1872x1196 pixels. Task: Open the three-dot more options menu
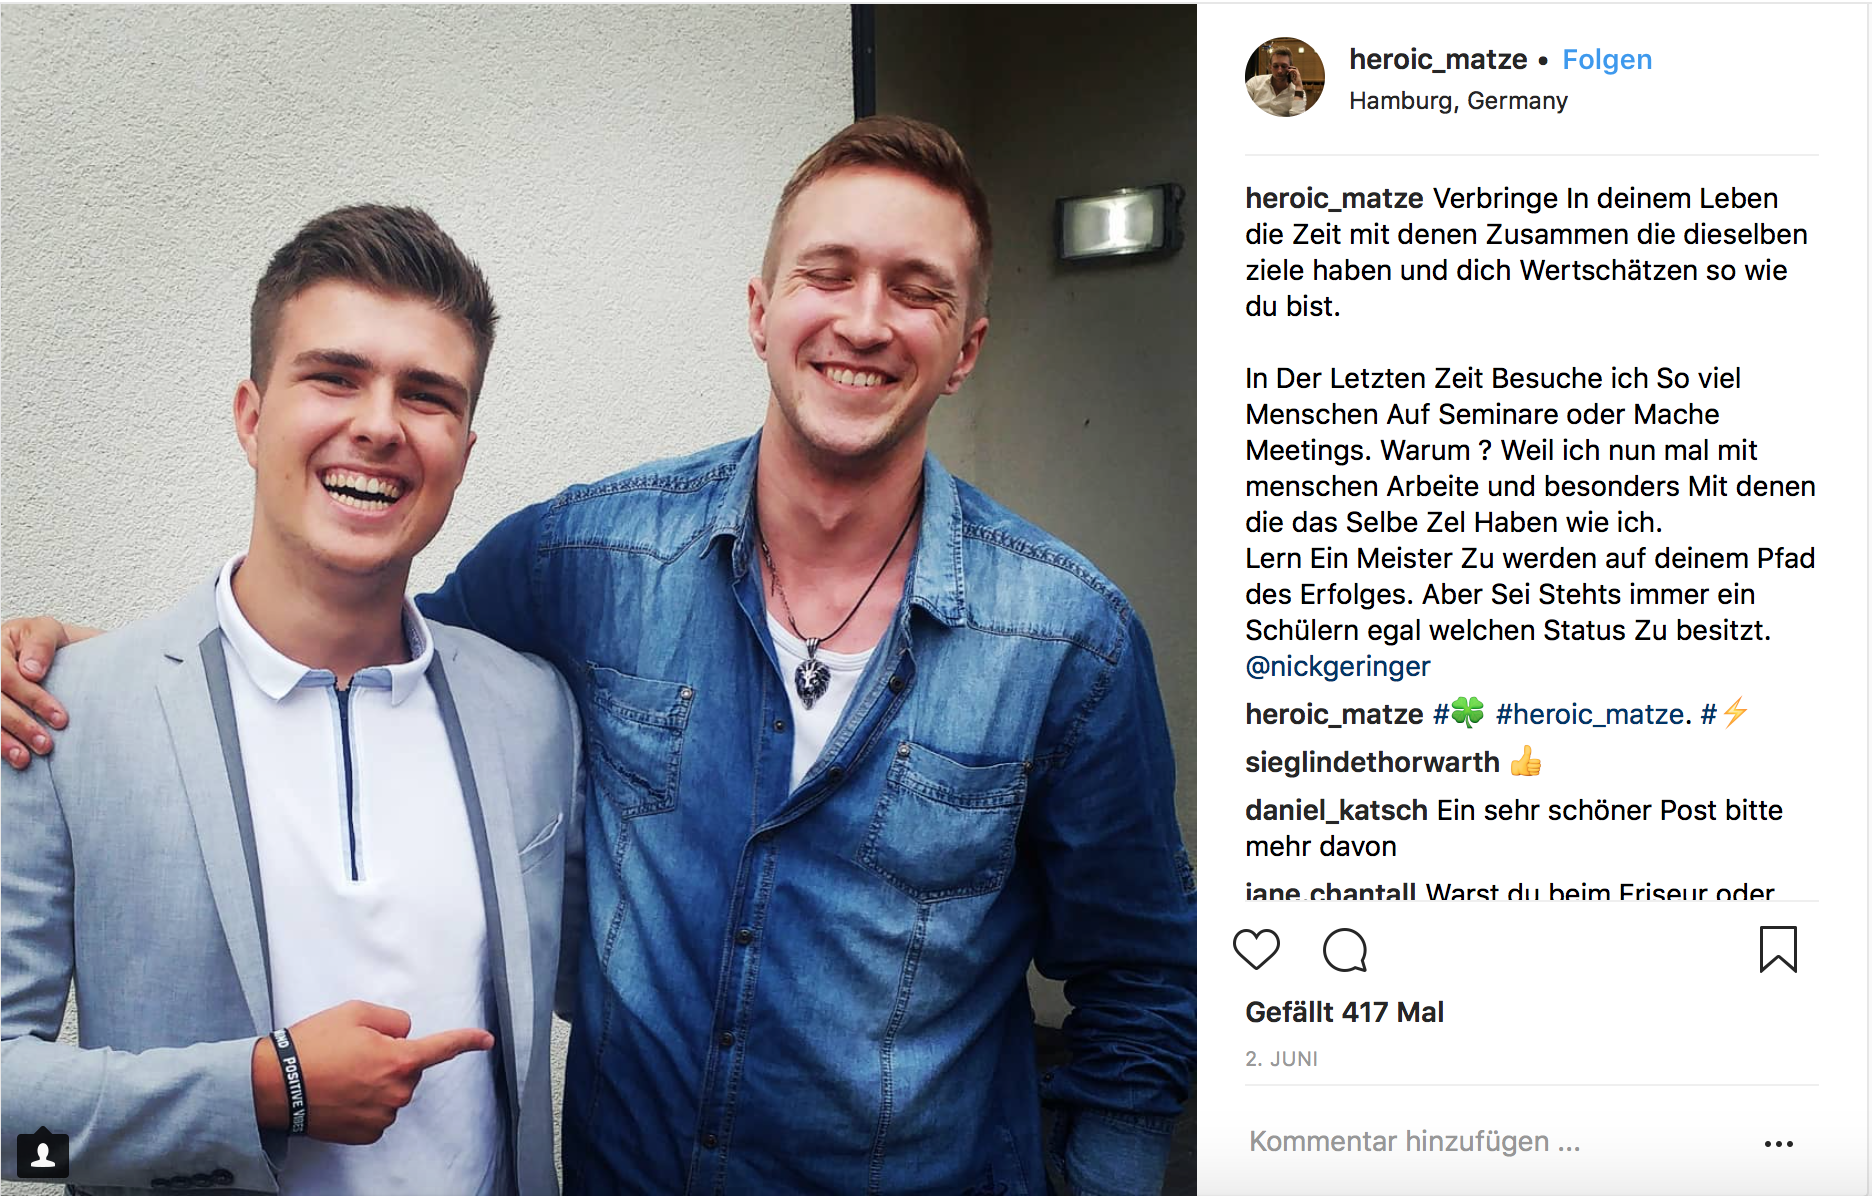click(x=1779, y=1143)
